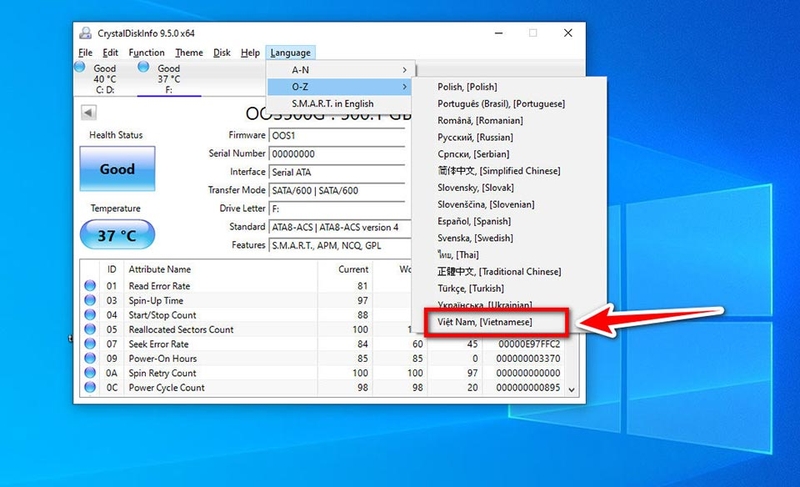Click raw value 00000E97FFC2
The width and height of the screenshot is (800, 487).
coord(529,344)
